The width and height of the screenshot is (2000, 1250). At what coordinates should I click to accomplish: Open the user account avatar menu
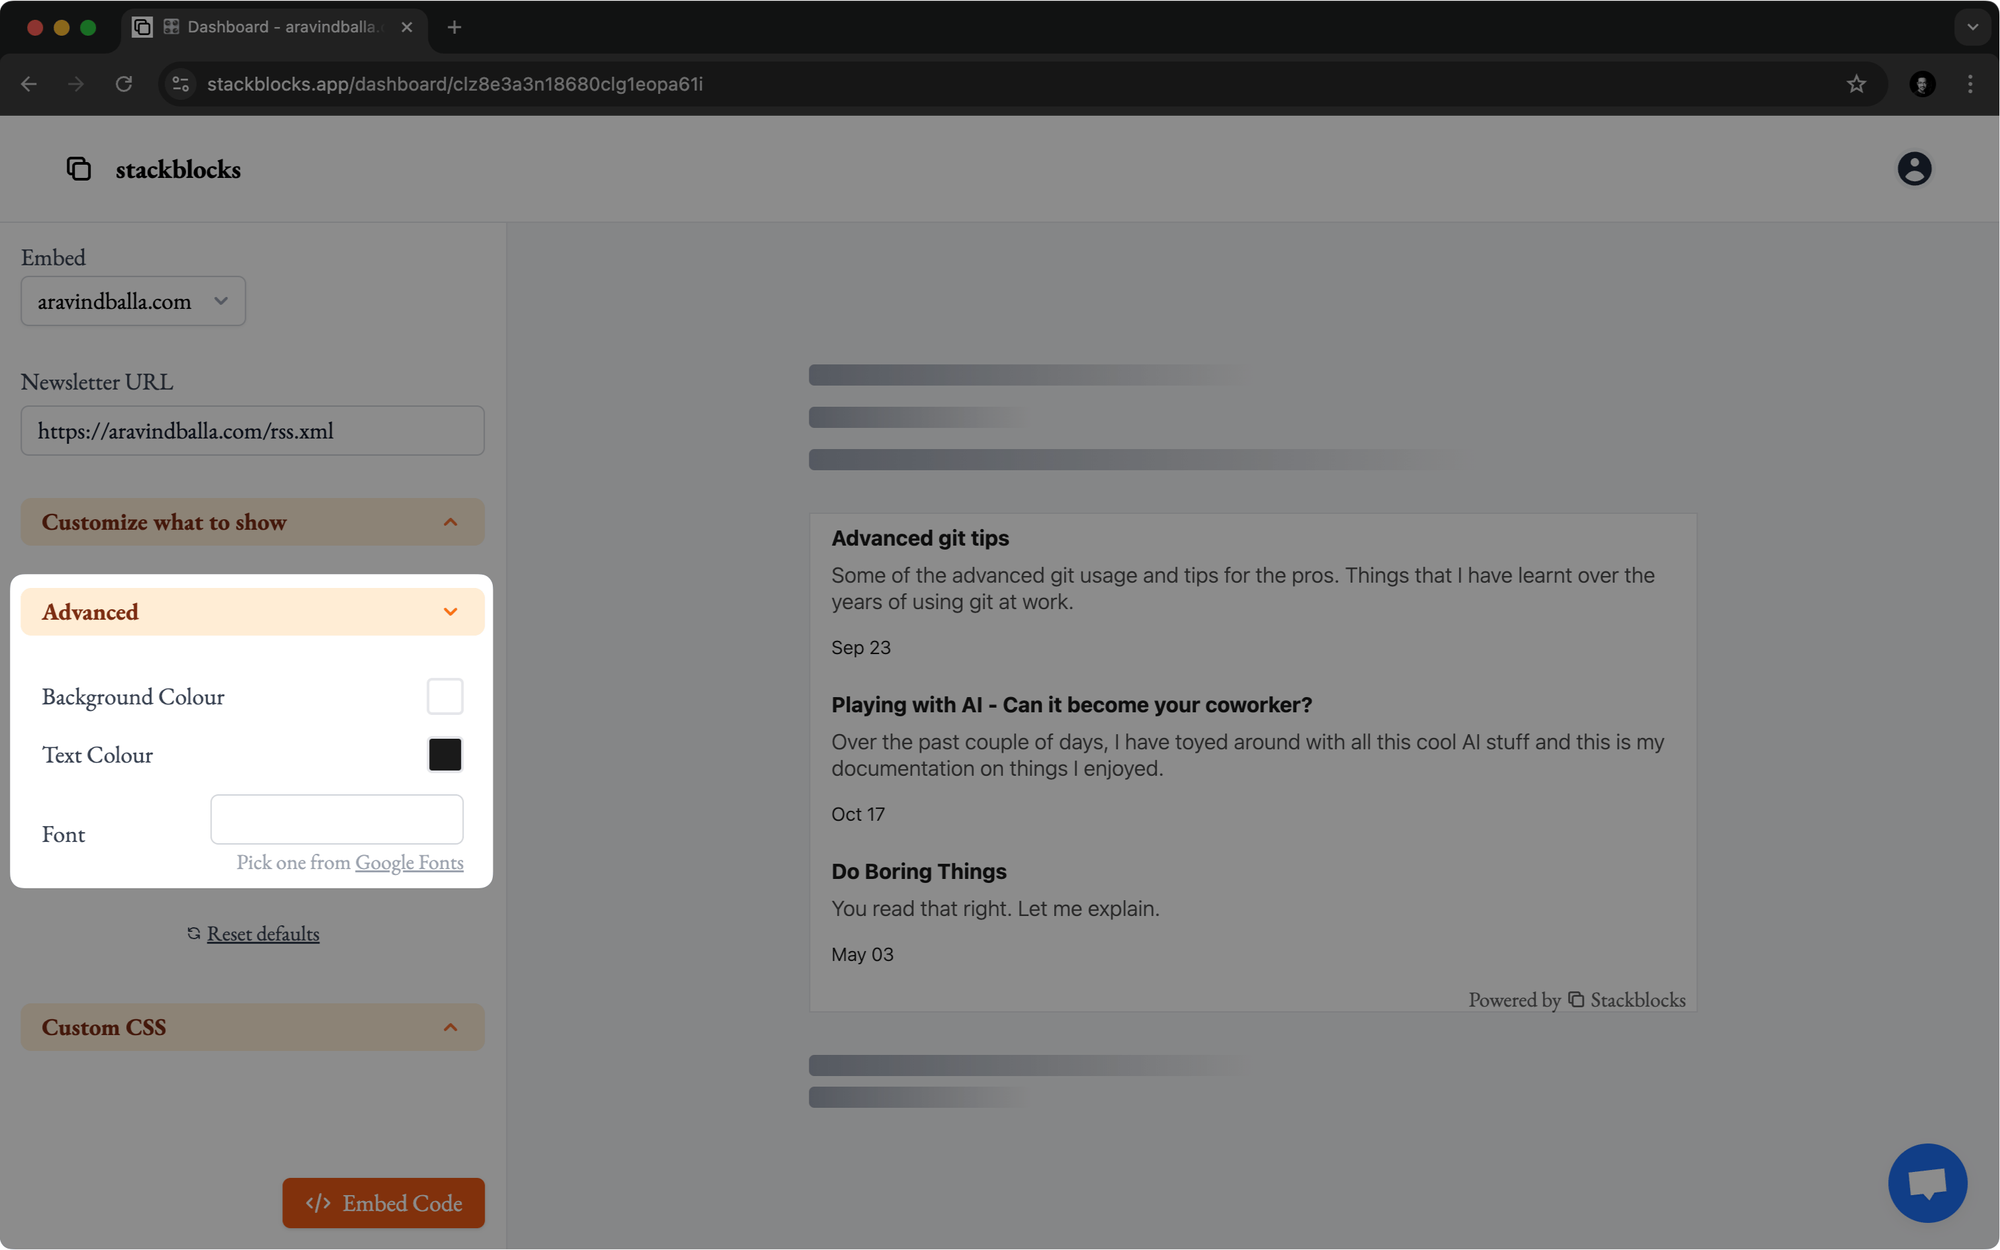click(x=1914, y=169)
